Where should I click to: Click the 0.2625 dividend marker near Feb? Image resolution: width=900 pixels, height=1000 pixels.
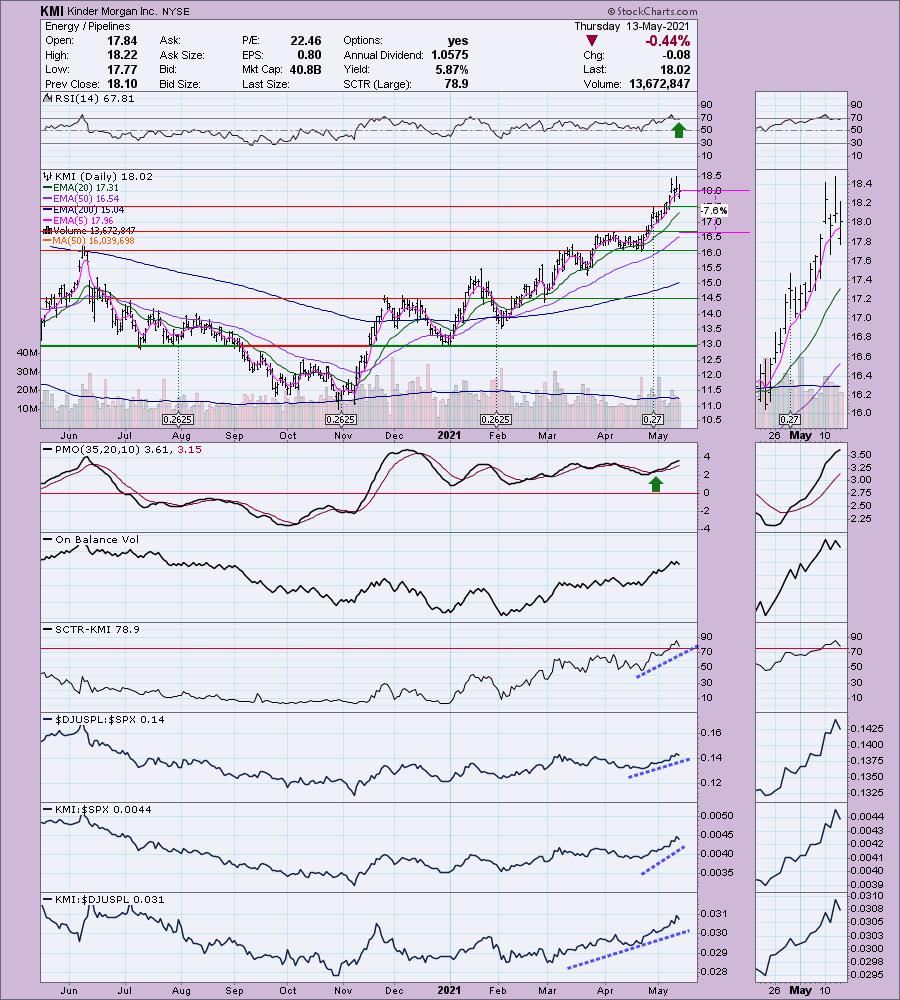coord(496,420)
